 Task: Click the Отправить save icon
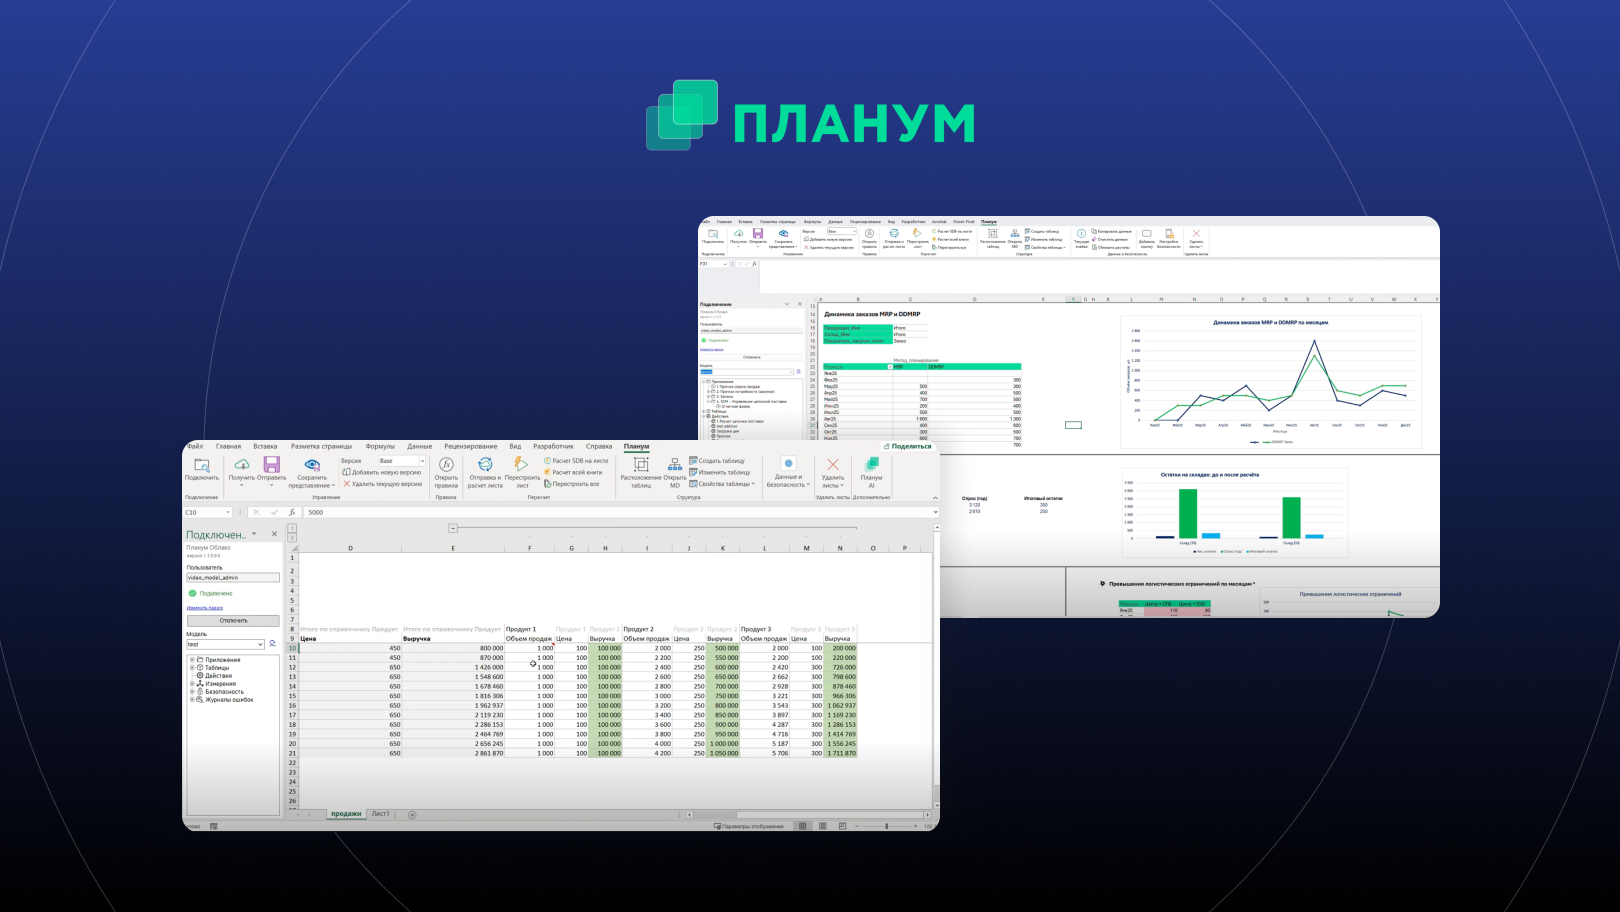[x=271, y=465]
